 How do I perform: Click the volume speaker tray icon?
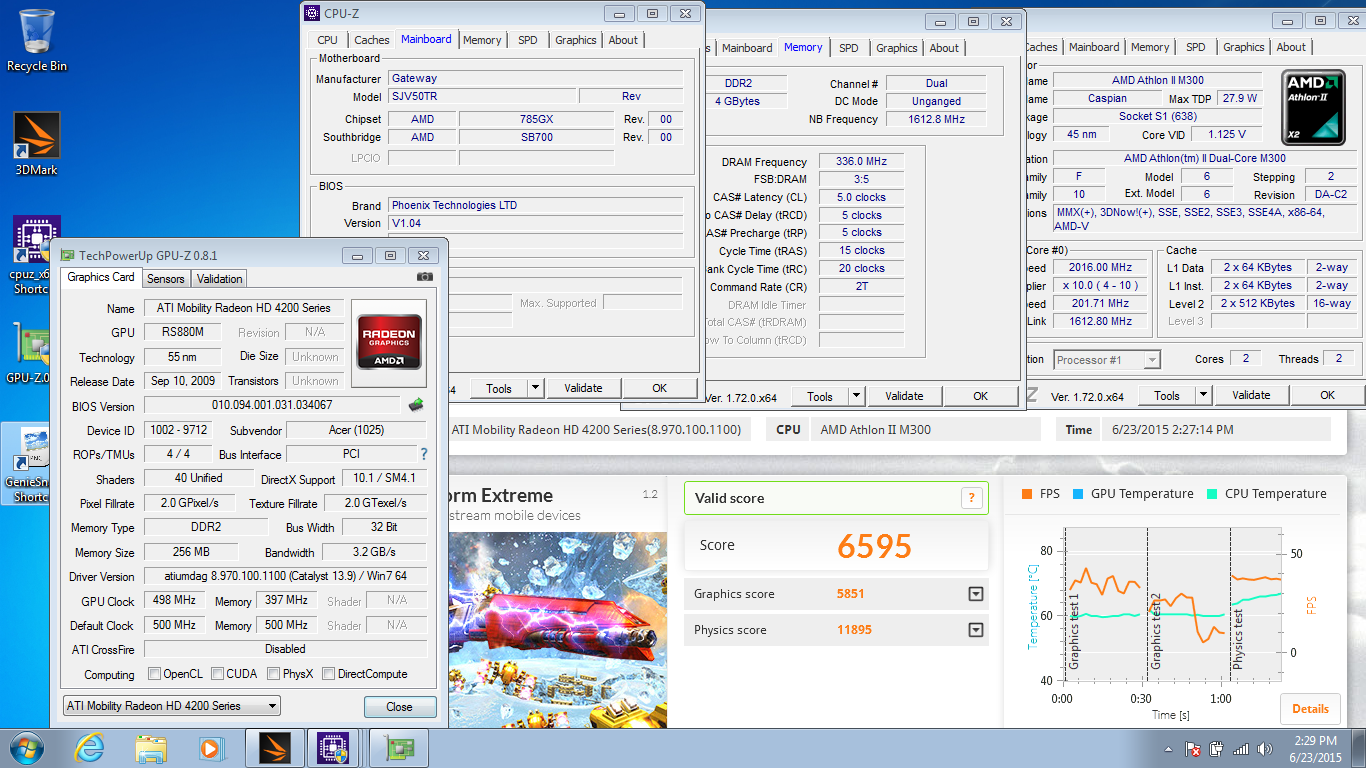click(1265, 749)
